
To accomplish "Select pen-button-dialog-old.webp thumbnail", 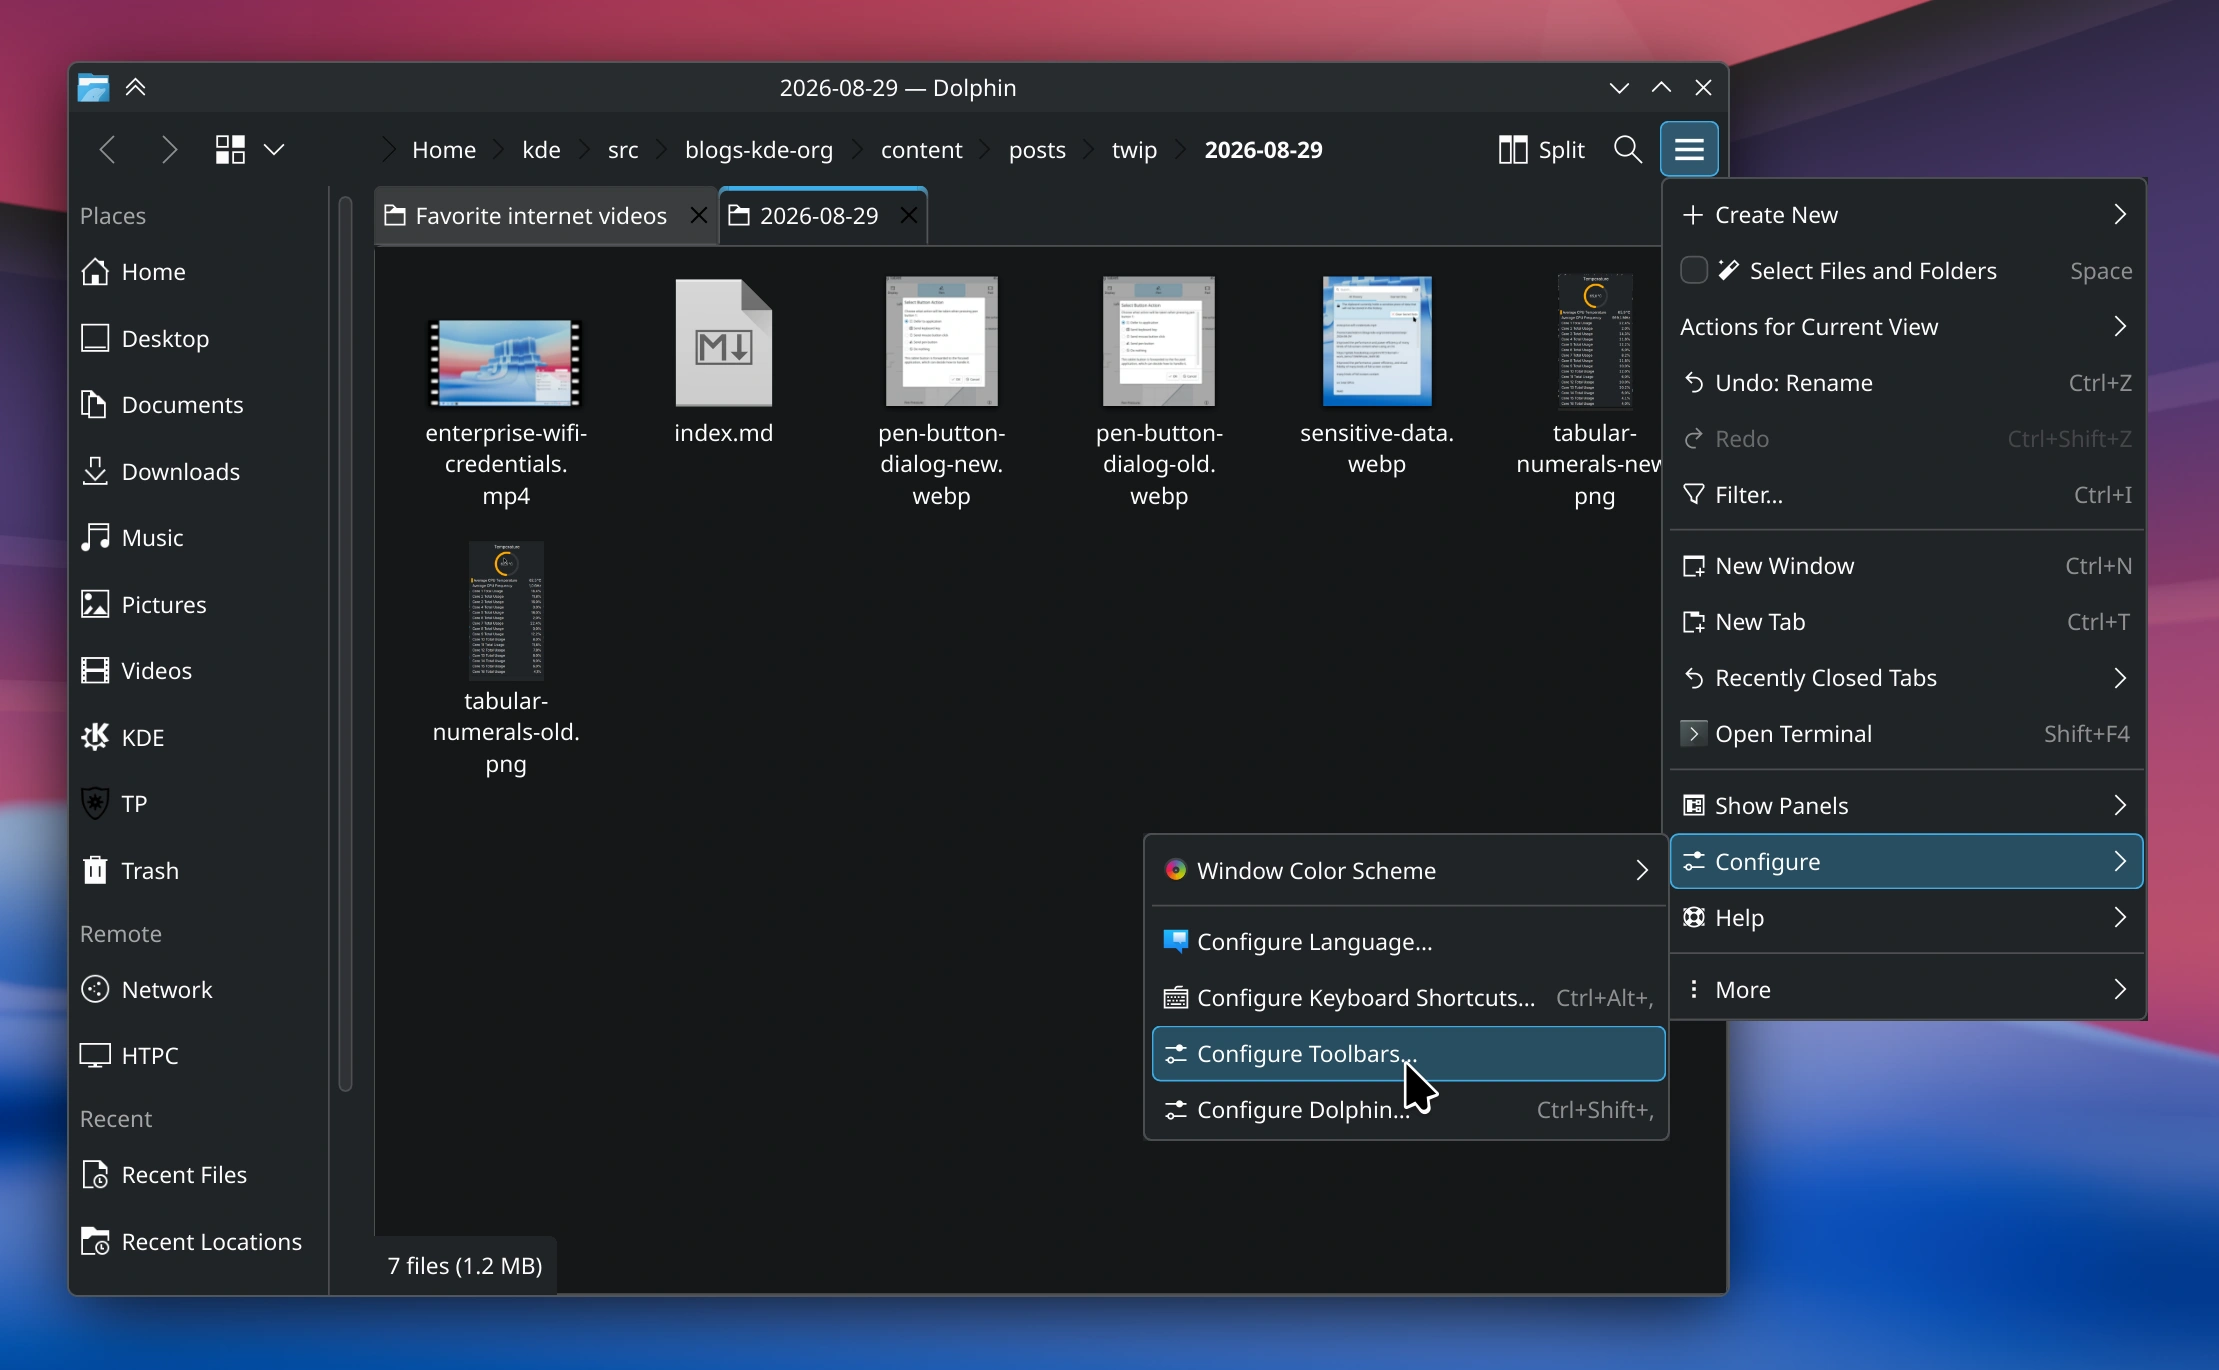I will click(x=1159, y=342).
